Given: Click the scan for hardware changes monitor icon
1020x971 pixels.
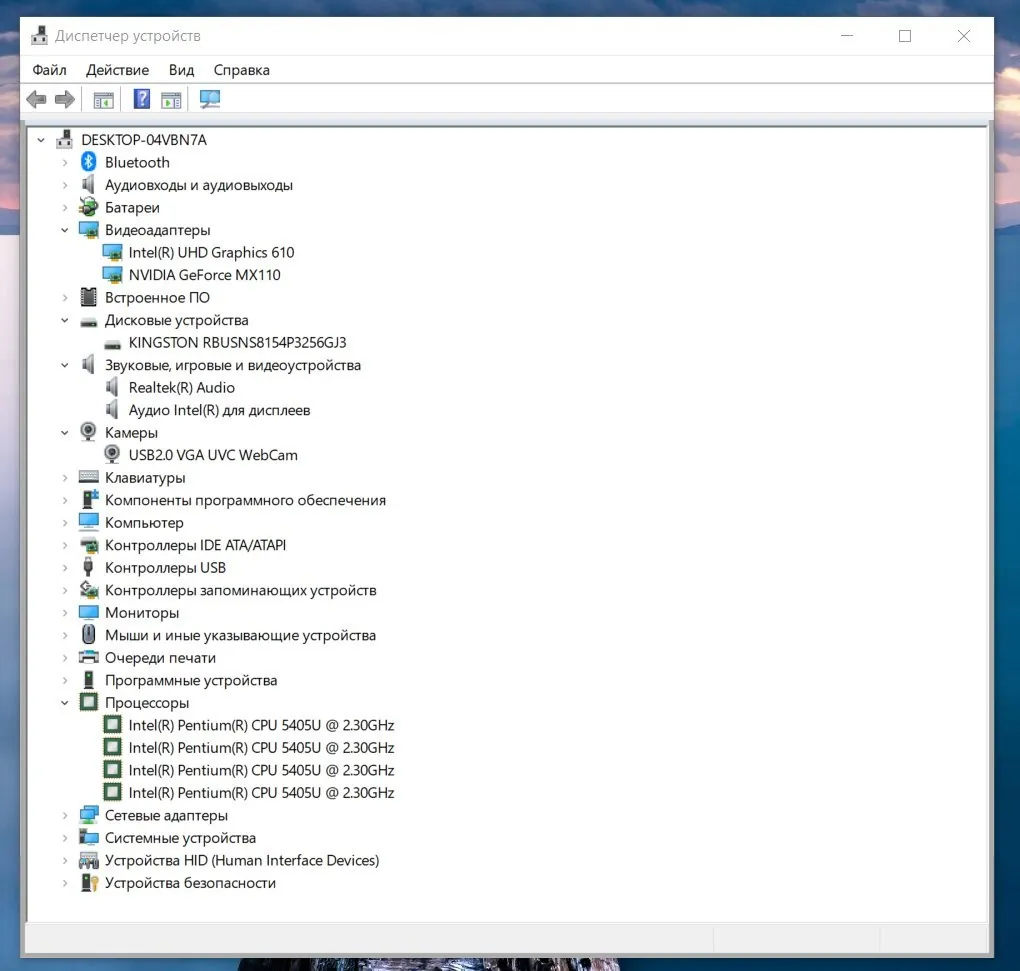Looking at the screenshot, I should (x=209, y=99).
